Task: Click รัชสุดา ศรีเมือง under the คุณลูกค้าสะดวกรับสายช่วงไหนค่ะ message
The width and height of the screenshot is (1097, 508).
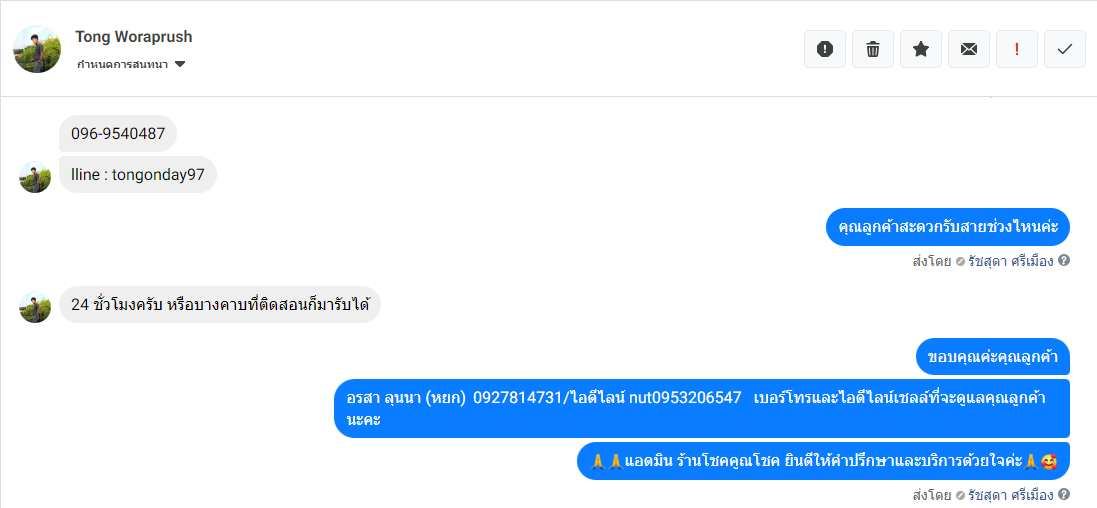Action: pyautogui.click(x=1010, y=261)
